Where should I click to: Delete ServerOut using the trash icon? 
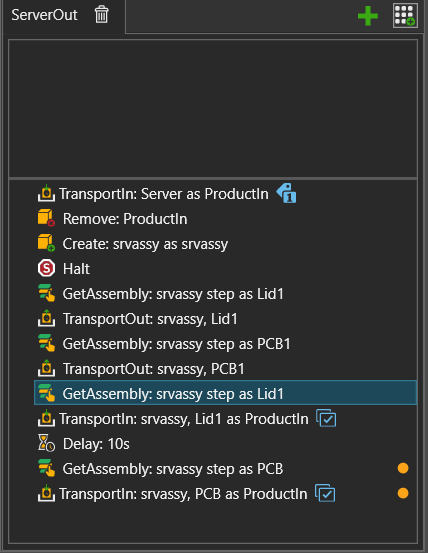click(102, 15)
